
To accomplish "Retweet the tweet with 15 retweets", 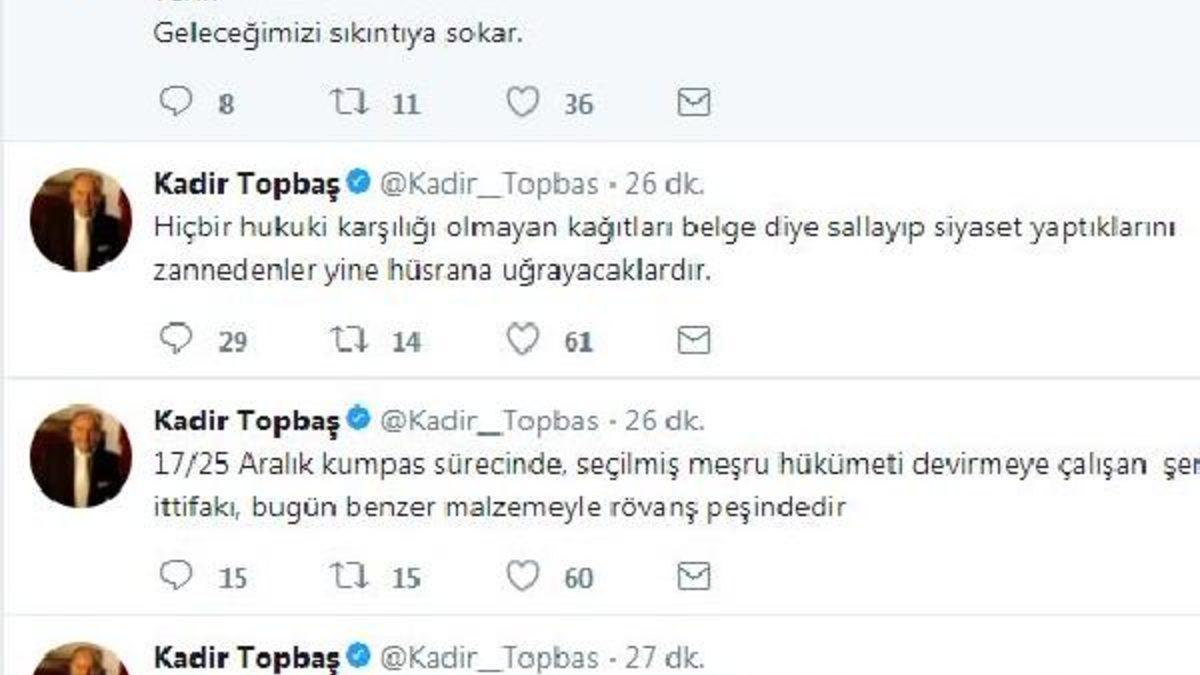I will 349,576.
